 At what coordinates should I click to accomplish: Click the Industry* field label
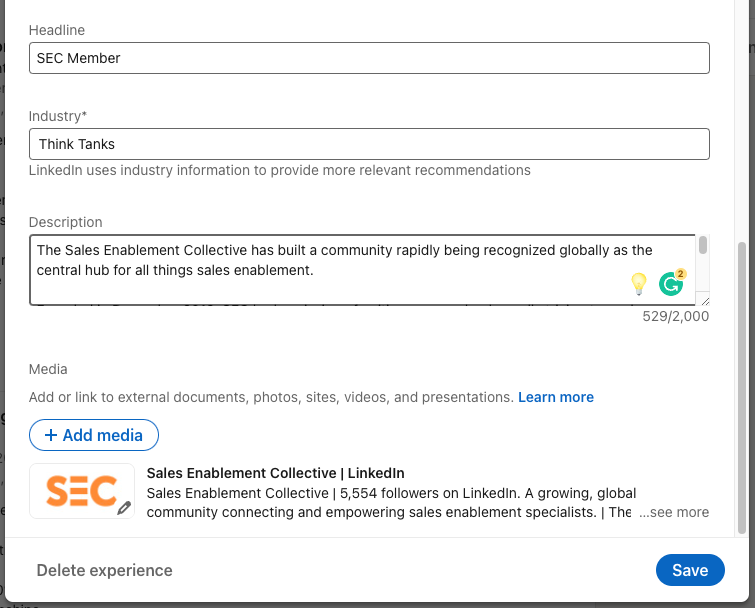point(58,116)
